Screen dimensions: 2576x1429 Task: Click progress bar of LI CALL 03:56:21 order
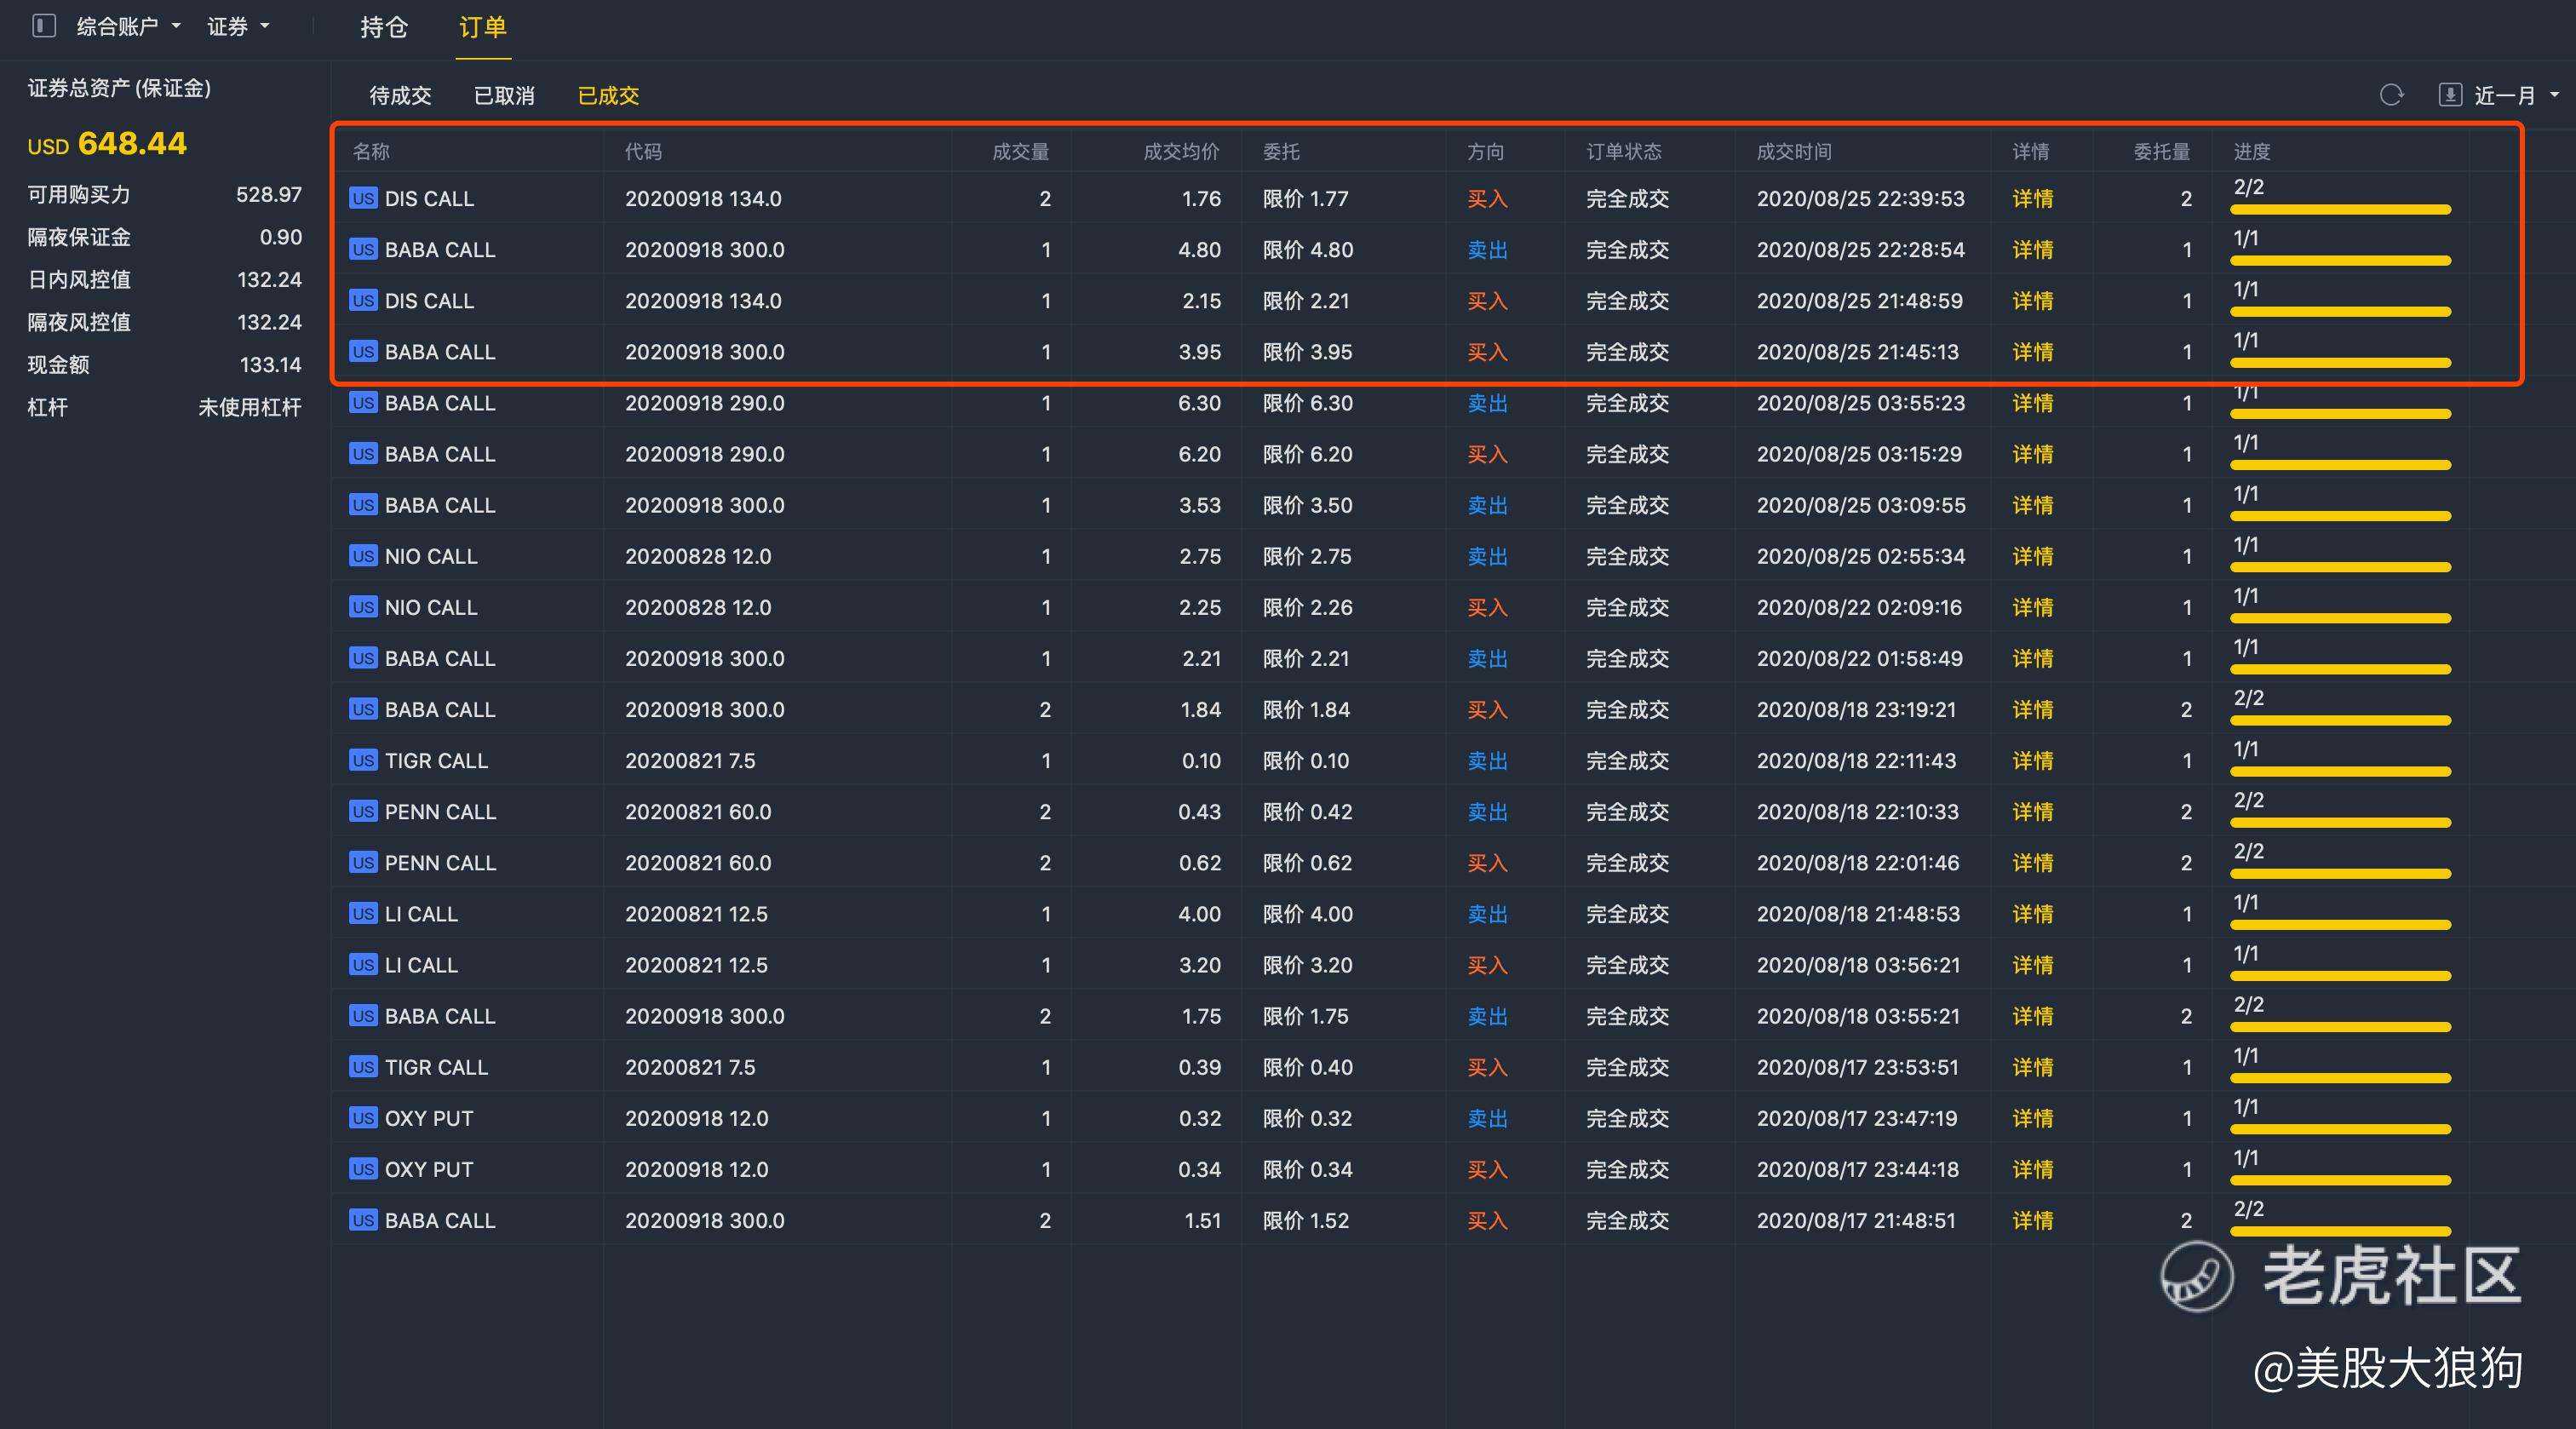[2340, 976]
